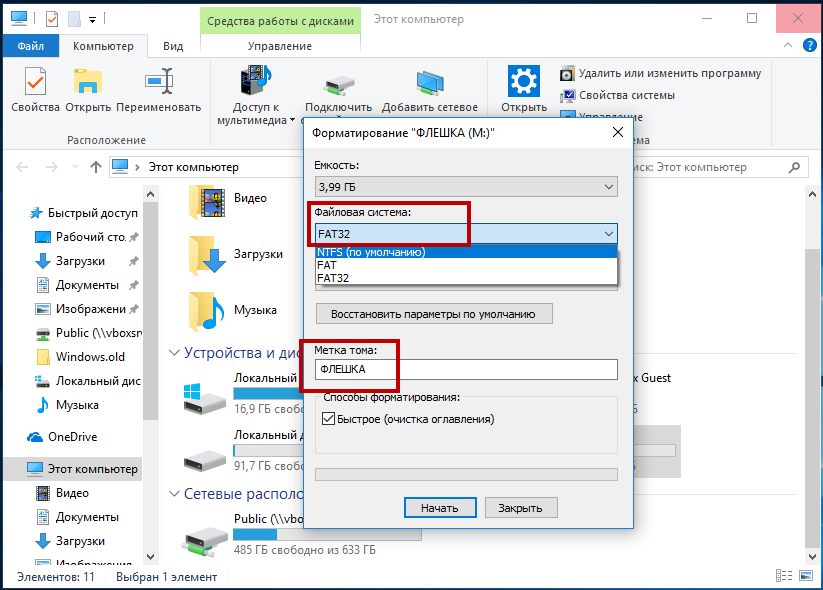Click the search magnifier icon

794,167
